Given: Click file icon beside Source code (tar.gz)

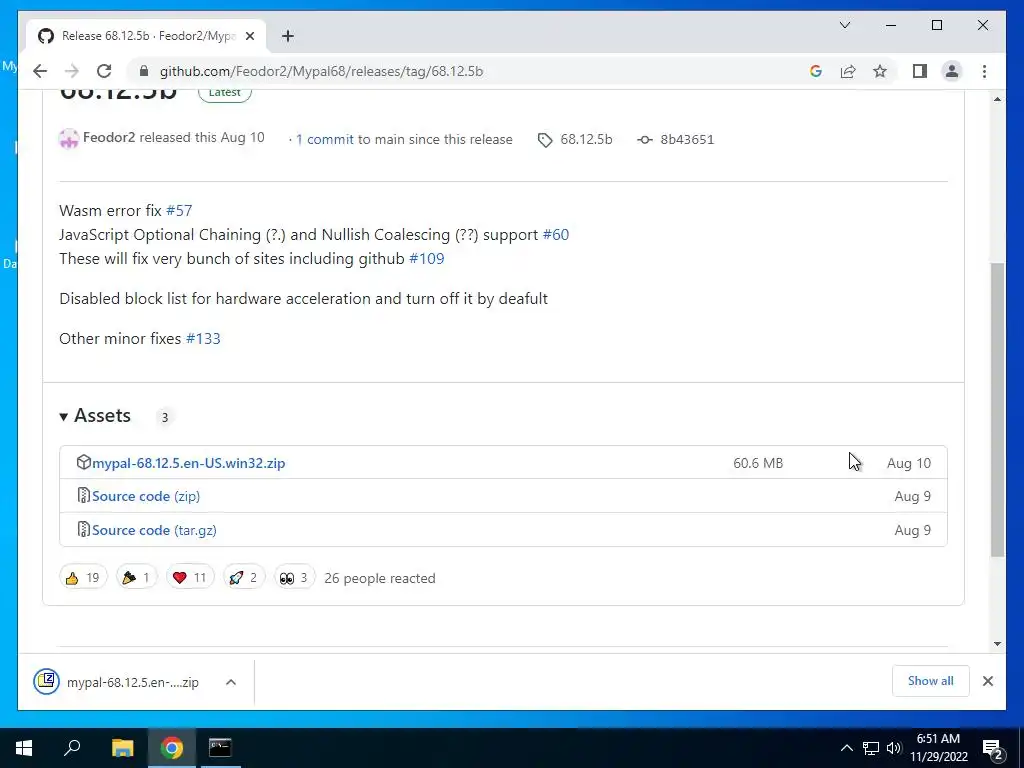Looking at the screenshot, I should (x=84, y=529).
